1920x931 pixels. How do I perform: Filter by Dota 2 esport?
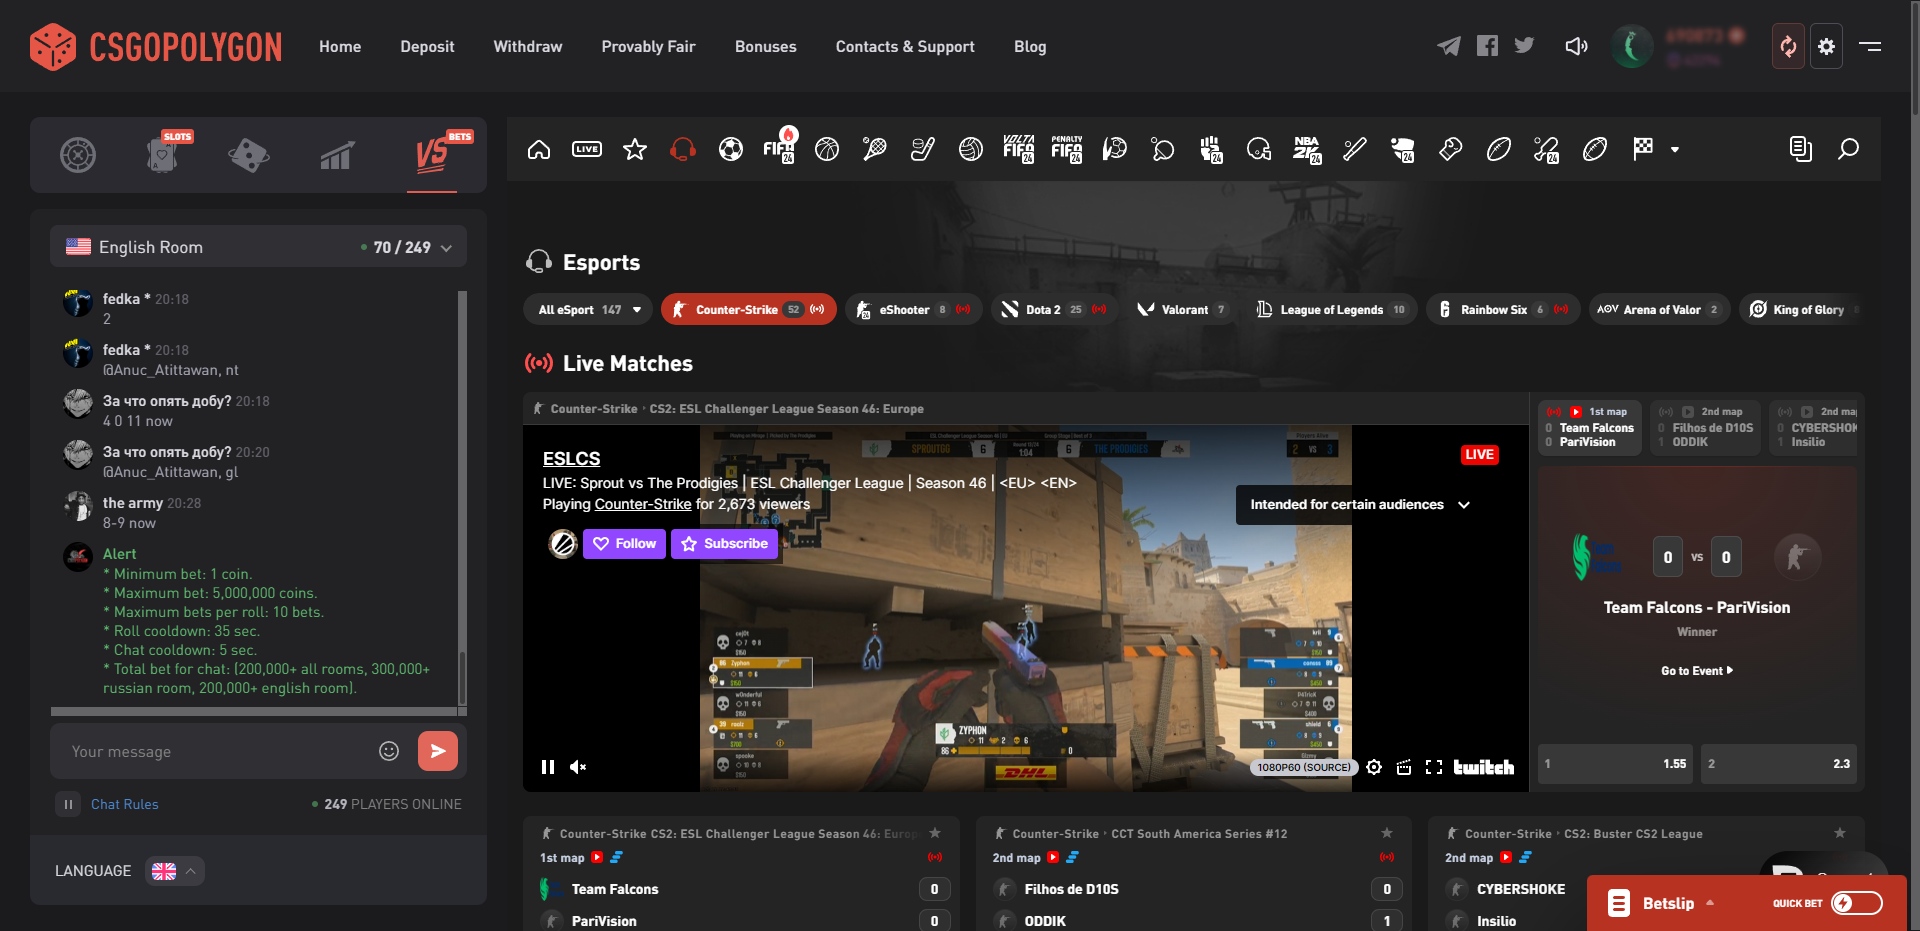pos(1054,310)
